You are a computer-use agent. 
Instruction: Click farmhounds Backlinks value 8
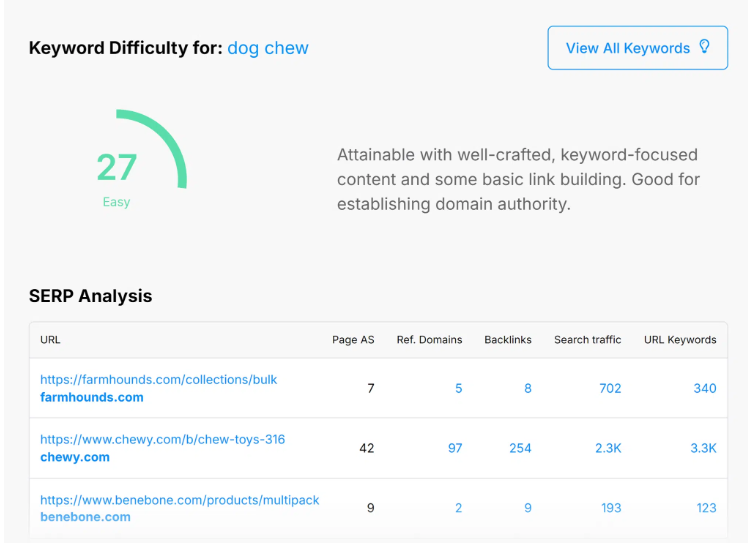(x=528, y=388)
